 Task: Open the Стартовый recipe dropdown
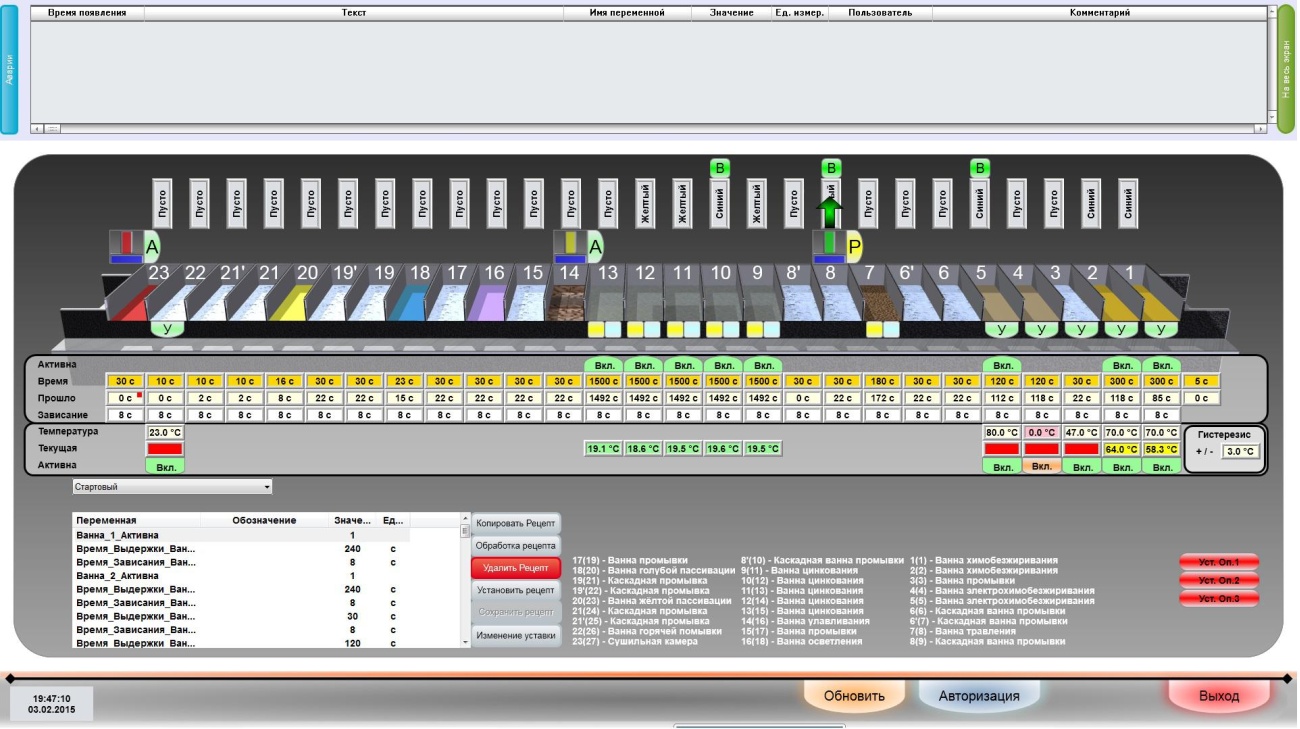coord(172,487)
